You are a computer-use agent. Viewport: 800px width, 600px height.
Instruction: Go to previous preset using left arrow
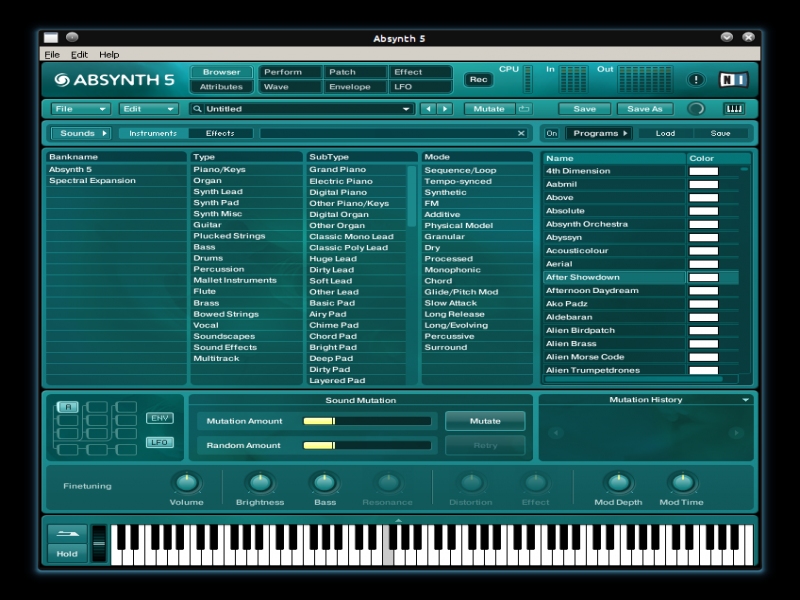[x=428, y=109]
